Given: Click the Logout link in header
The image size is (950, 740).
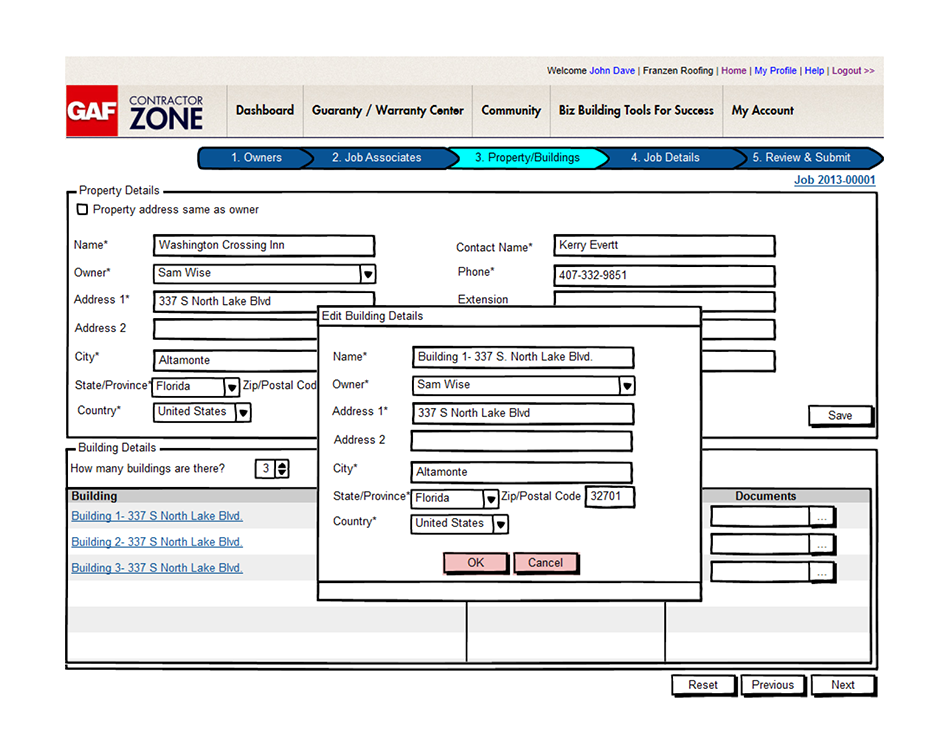Looking at the screenshot, I should click(852, 71).
